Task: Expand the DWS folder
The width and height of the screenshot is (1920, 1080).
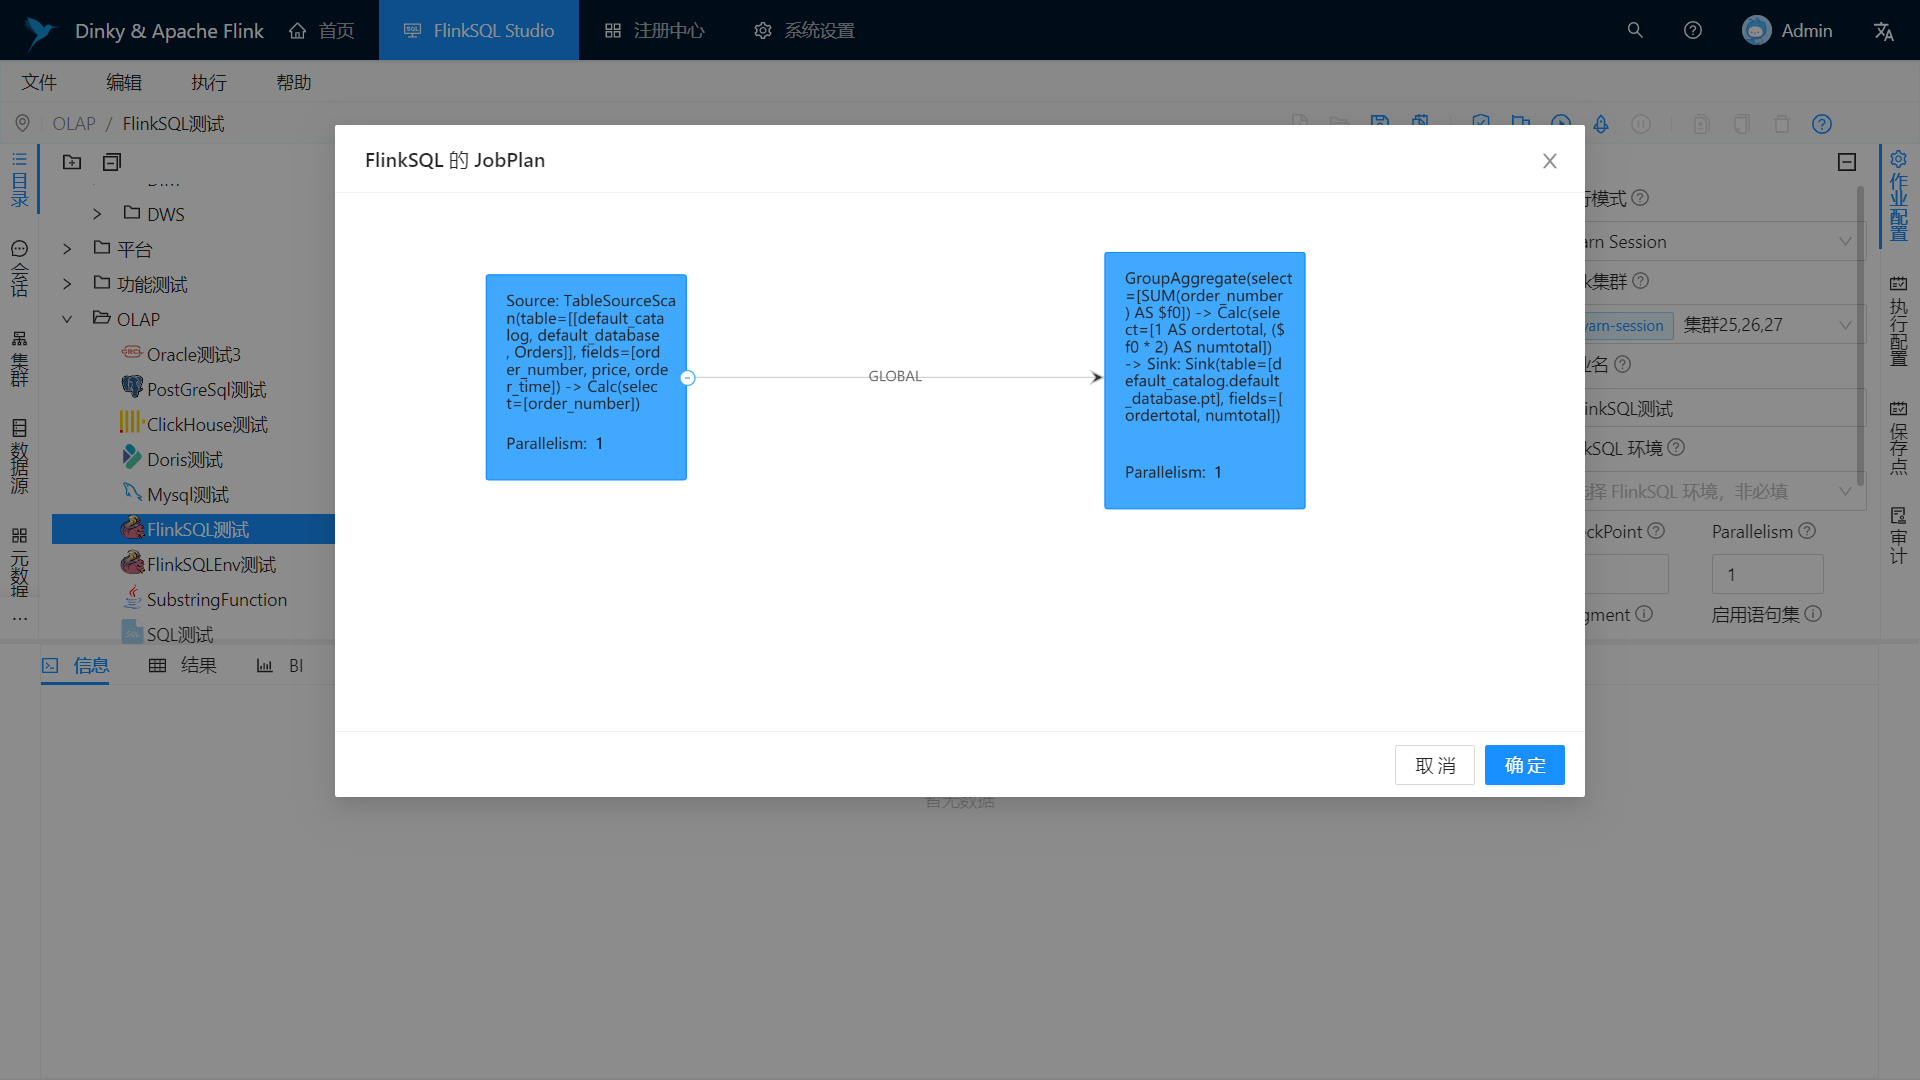Action: click(97, 214)
